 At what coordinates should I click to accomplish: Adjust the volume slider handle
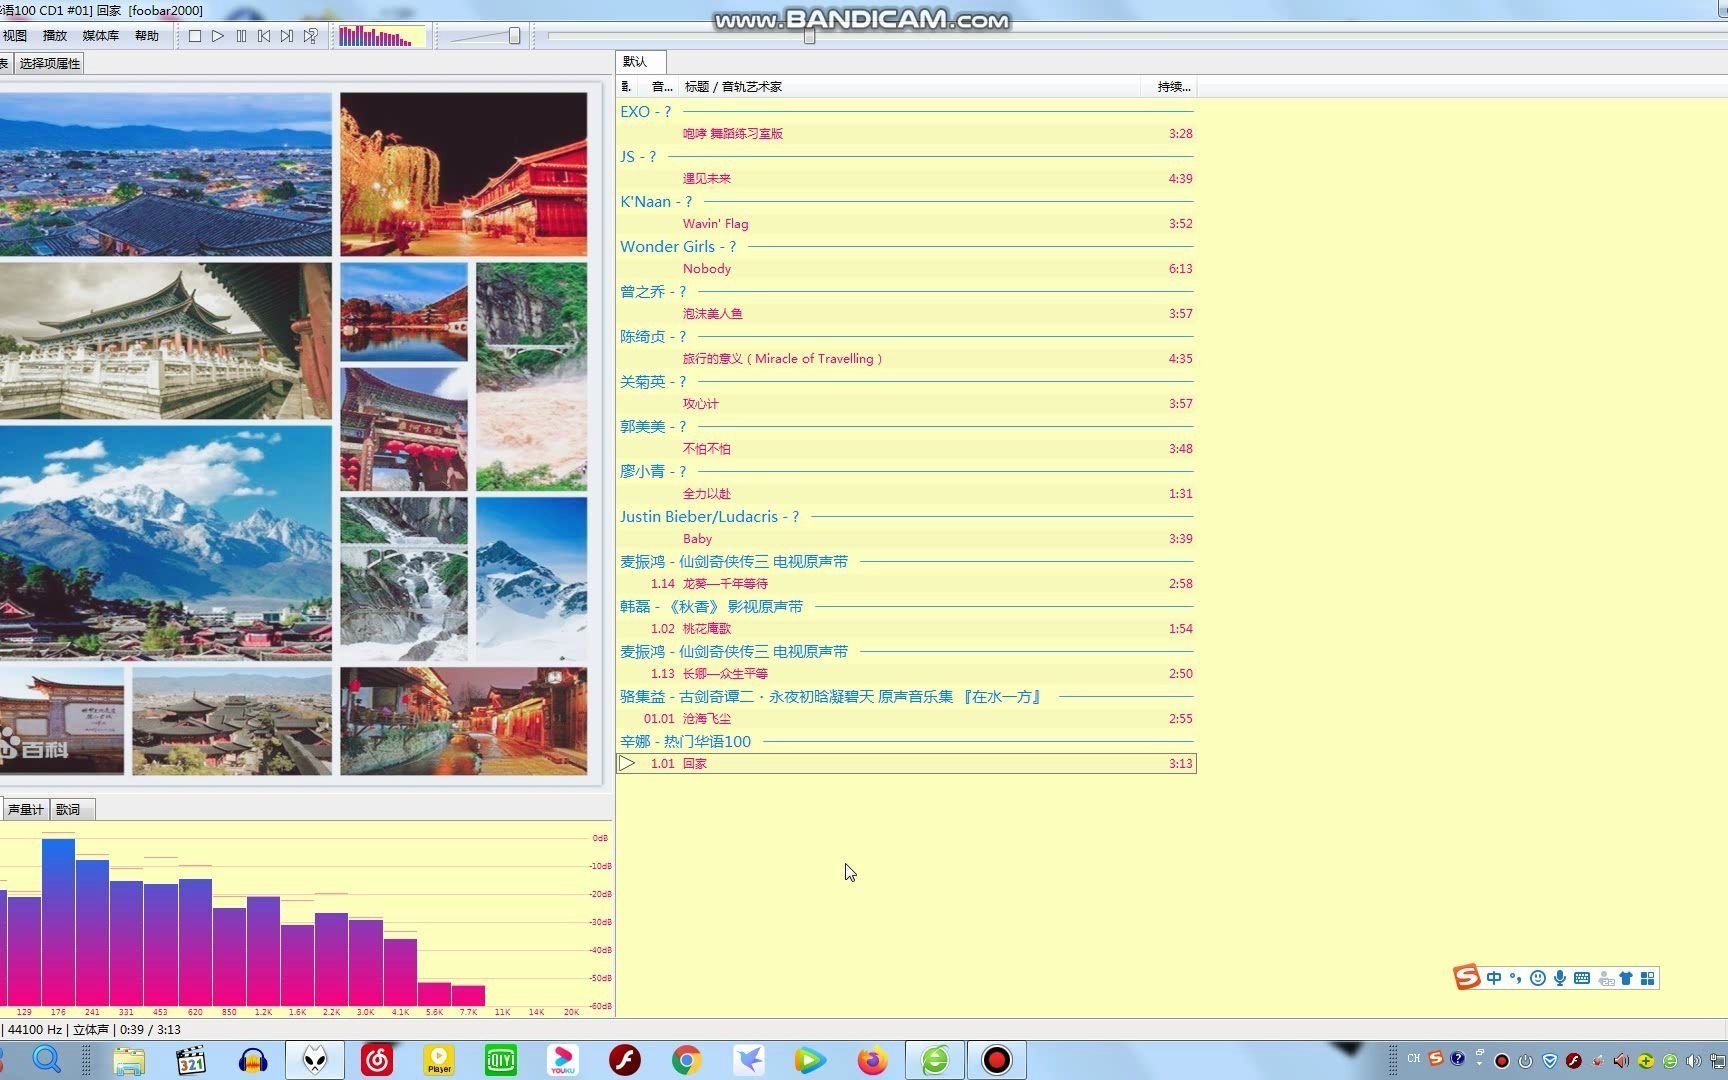click(x=514, y=36)
